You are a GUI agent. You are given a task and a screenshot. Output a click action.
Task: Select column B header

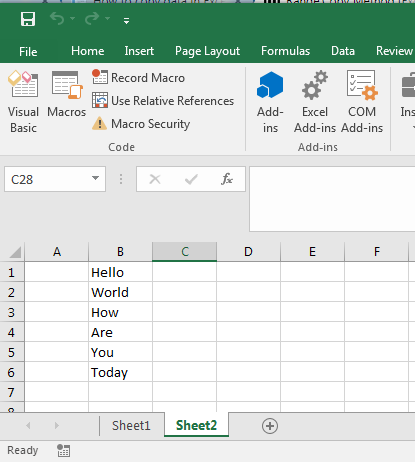(120, 252)
